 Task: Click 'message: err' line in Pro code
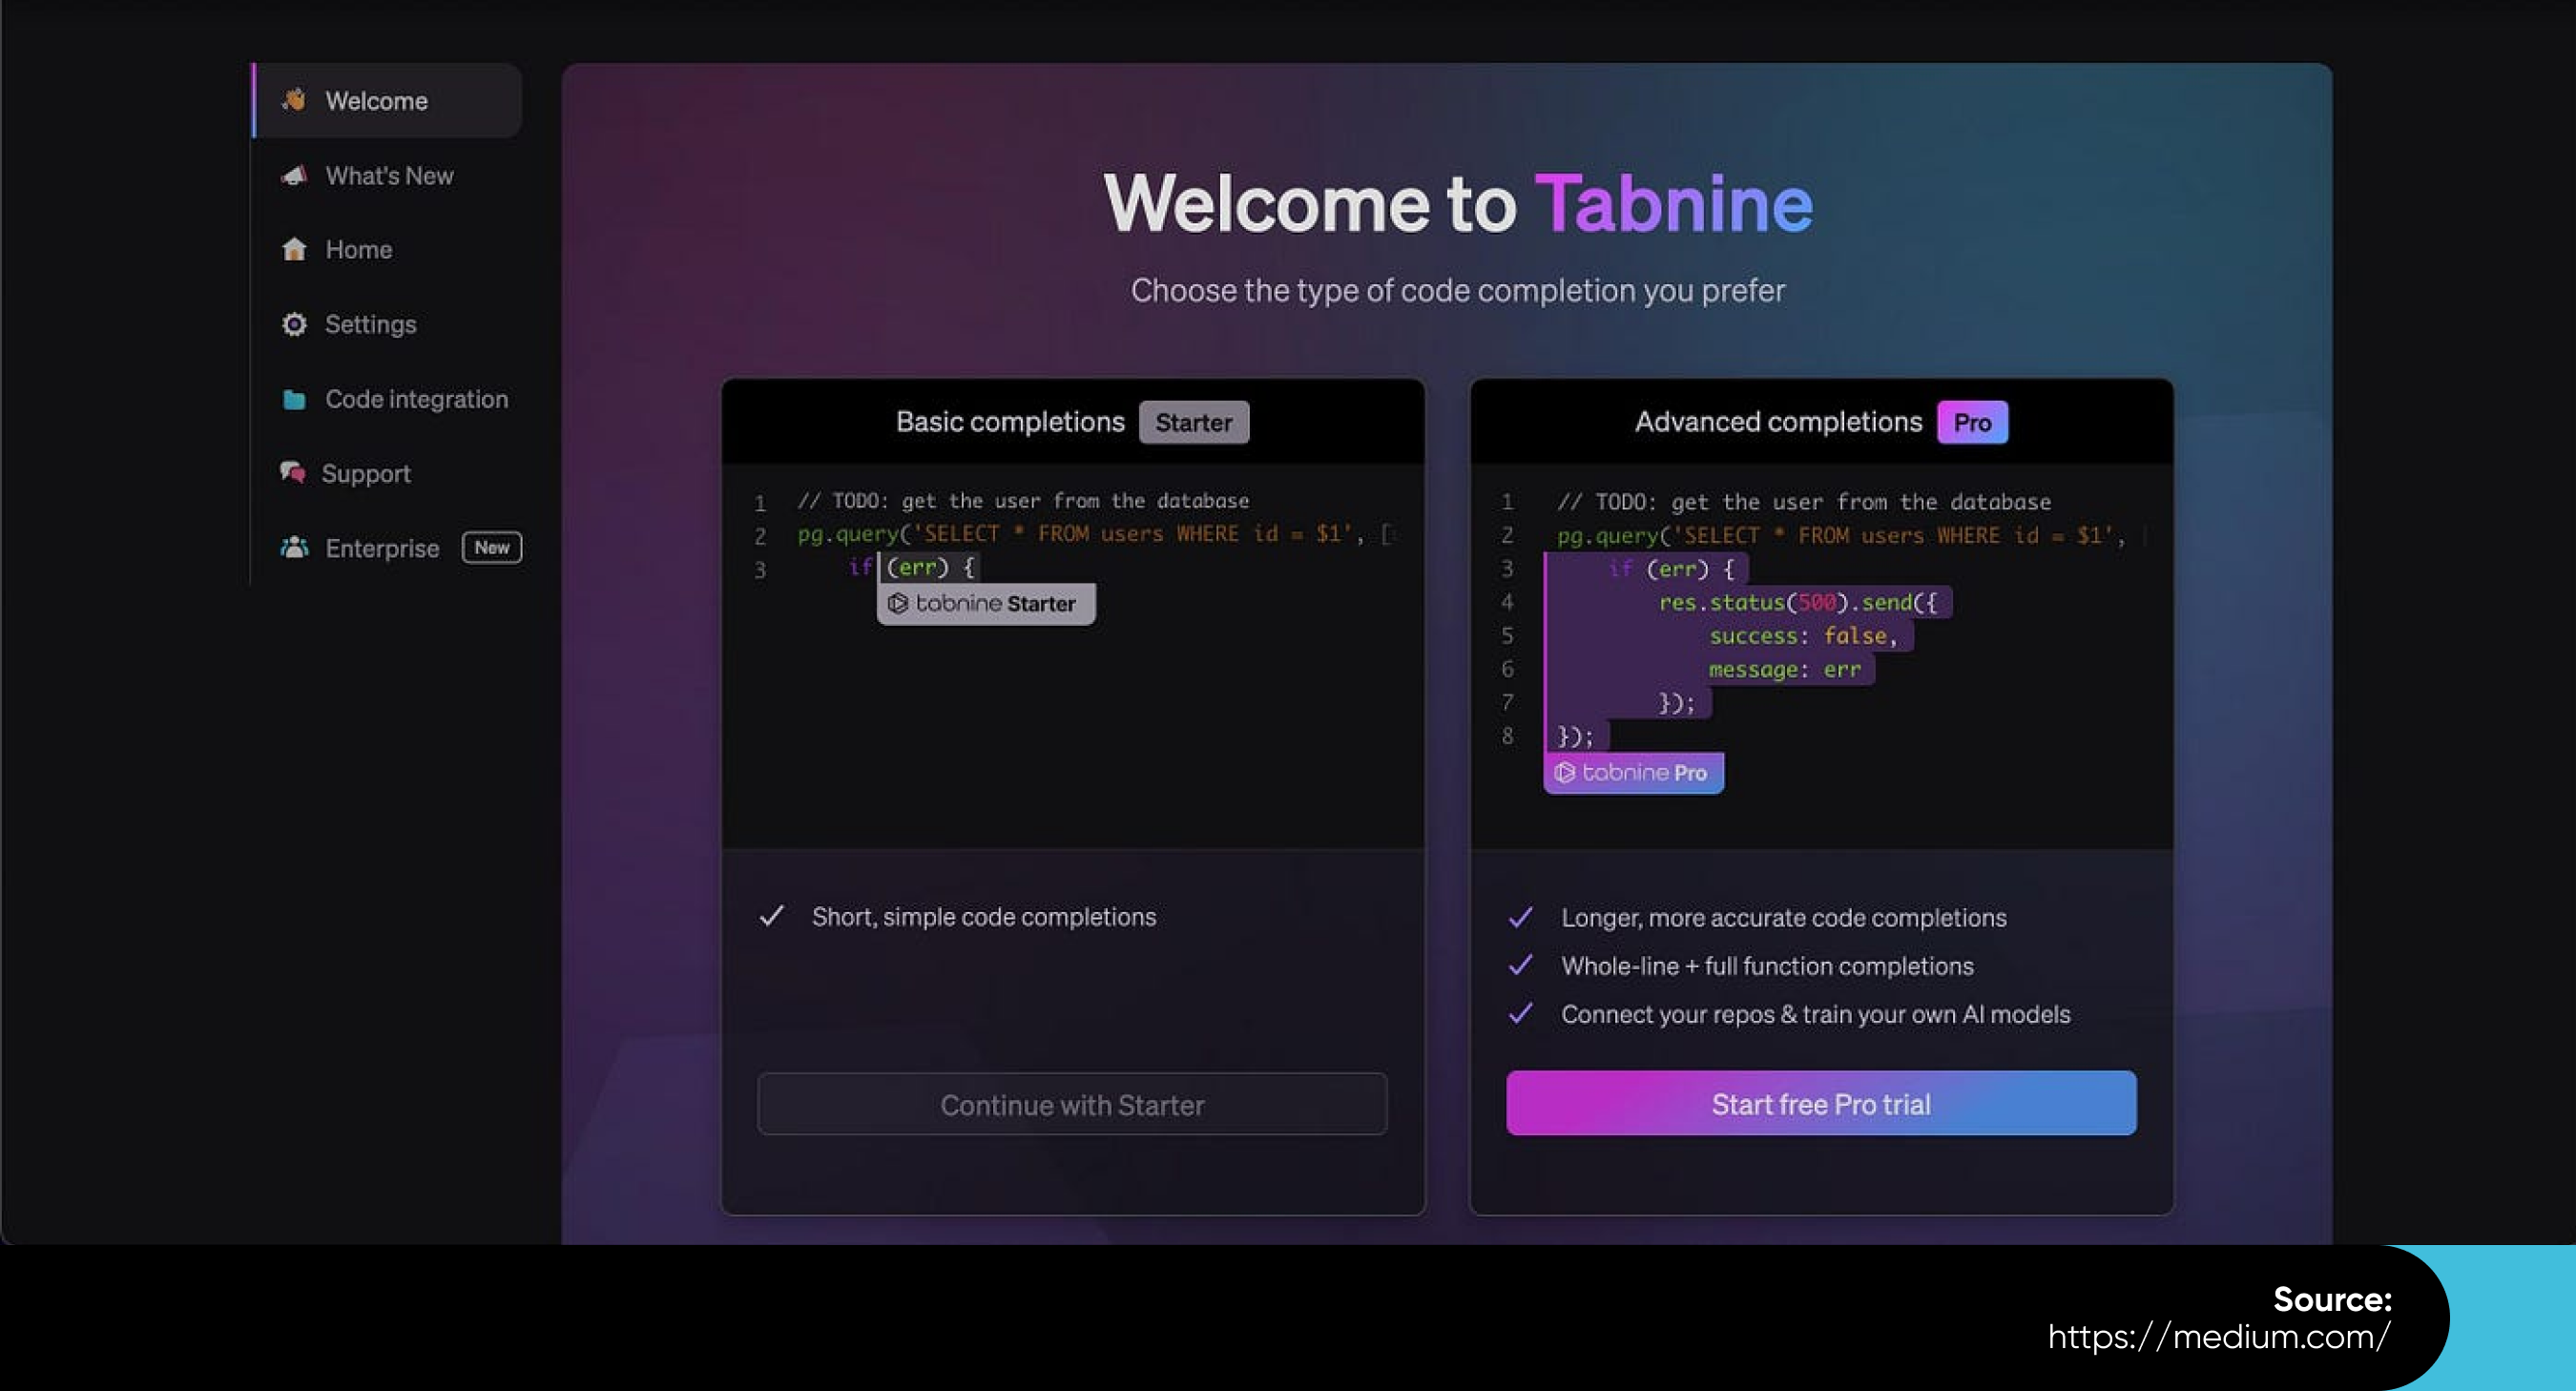[x=1785, y=669]
